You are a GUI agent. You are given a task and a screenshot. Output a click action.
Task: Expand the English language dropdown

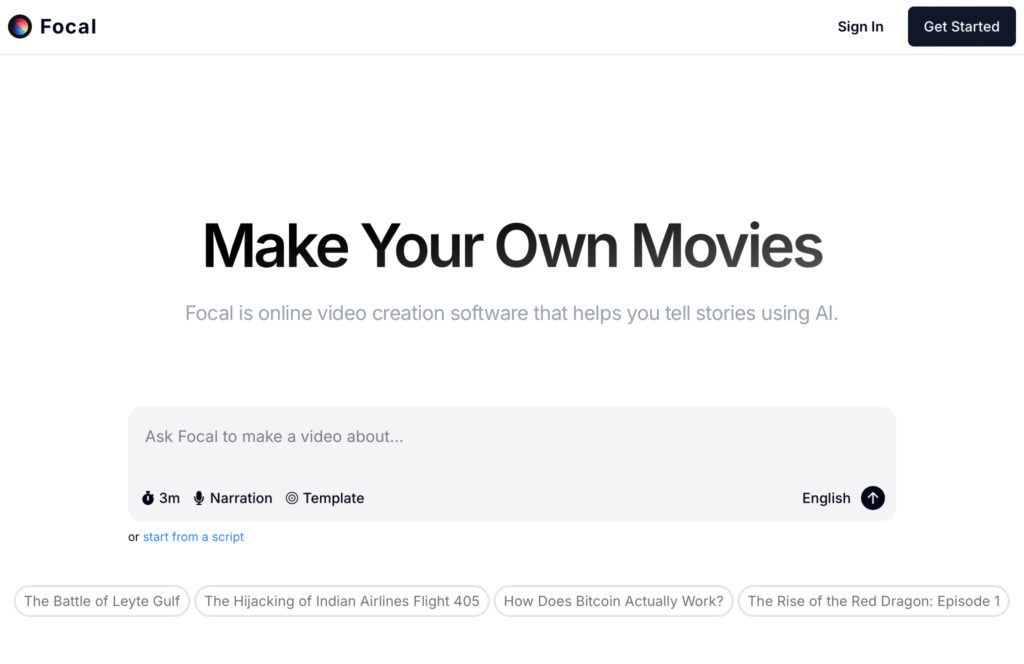826,498
